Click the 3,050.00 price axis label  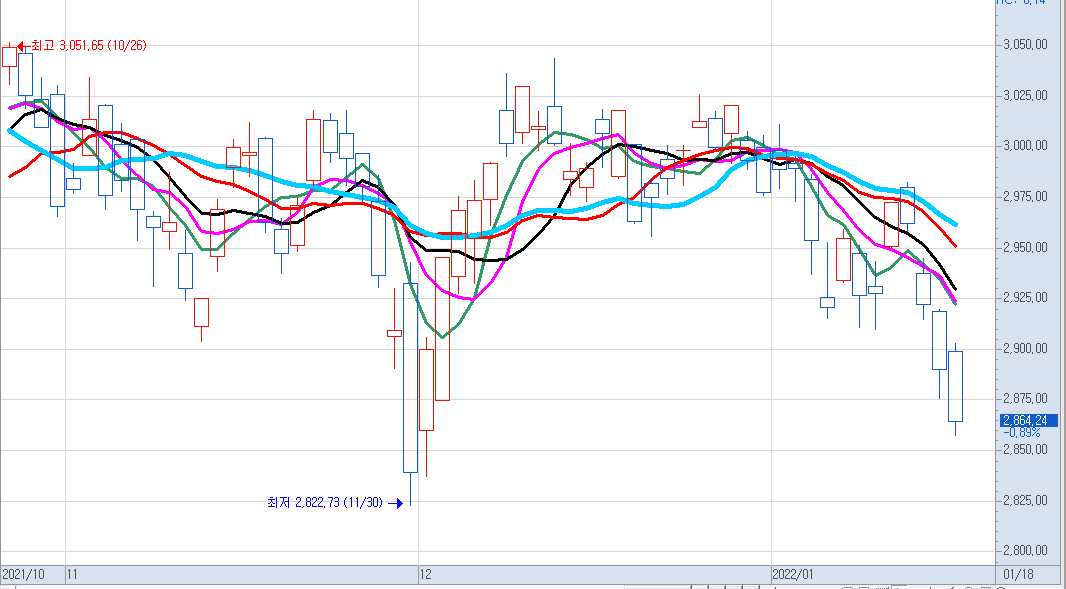[1025, 45]
